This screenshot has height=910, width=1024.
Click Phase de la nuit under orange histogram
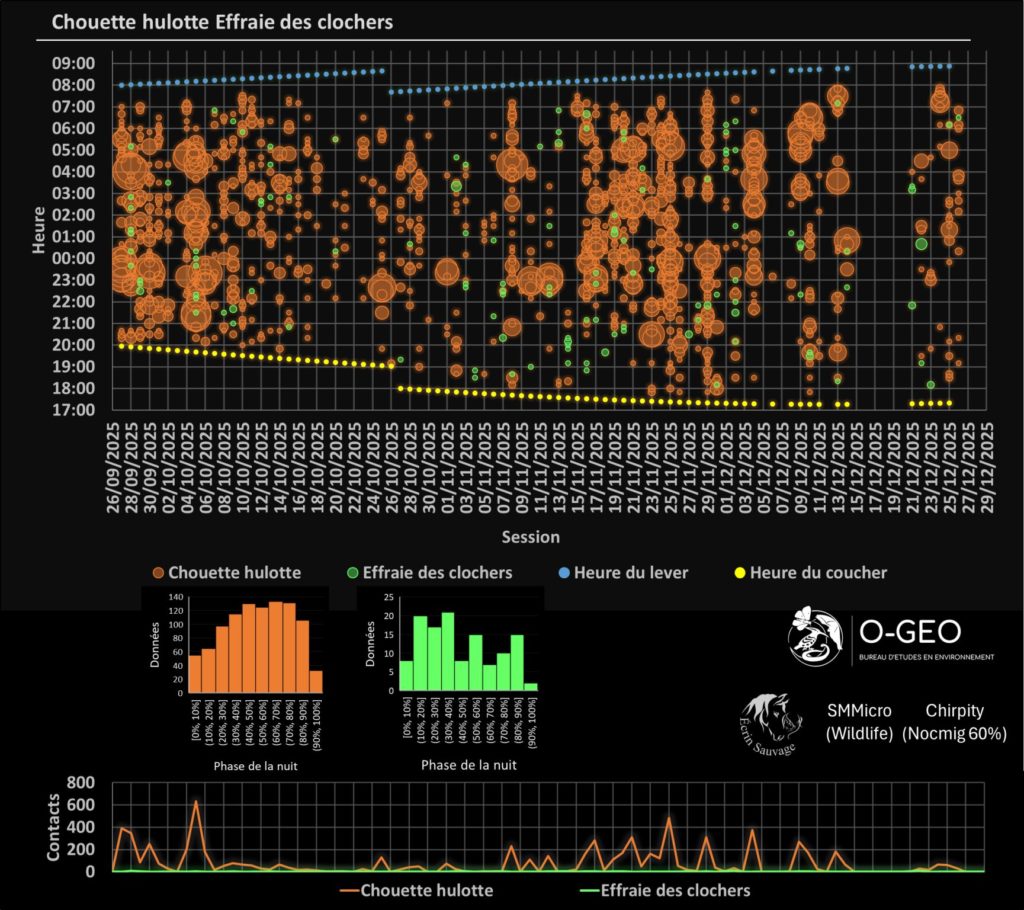[256, 767]
